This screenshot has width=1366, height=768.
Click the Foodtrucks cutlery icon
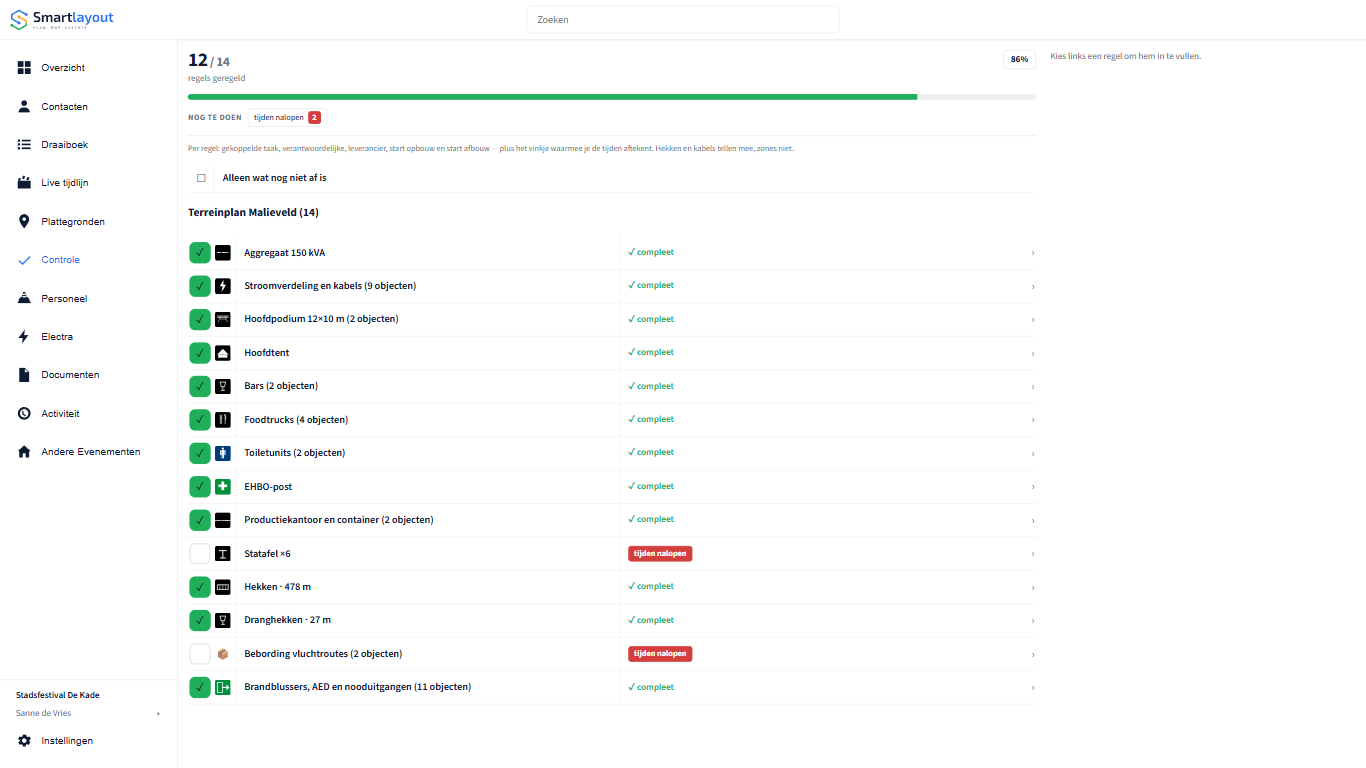point(223,420)
